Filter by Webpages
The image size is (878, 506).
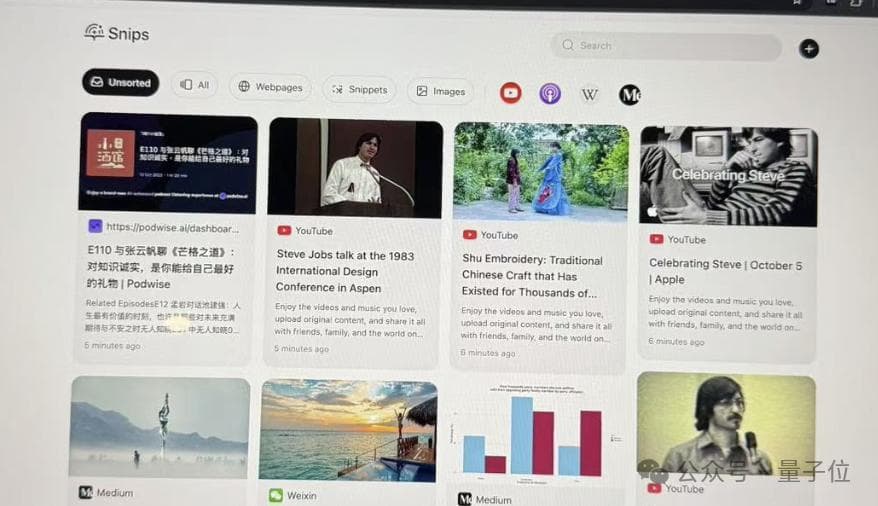tap(270, 87)
